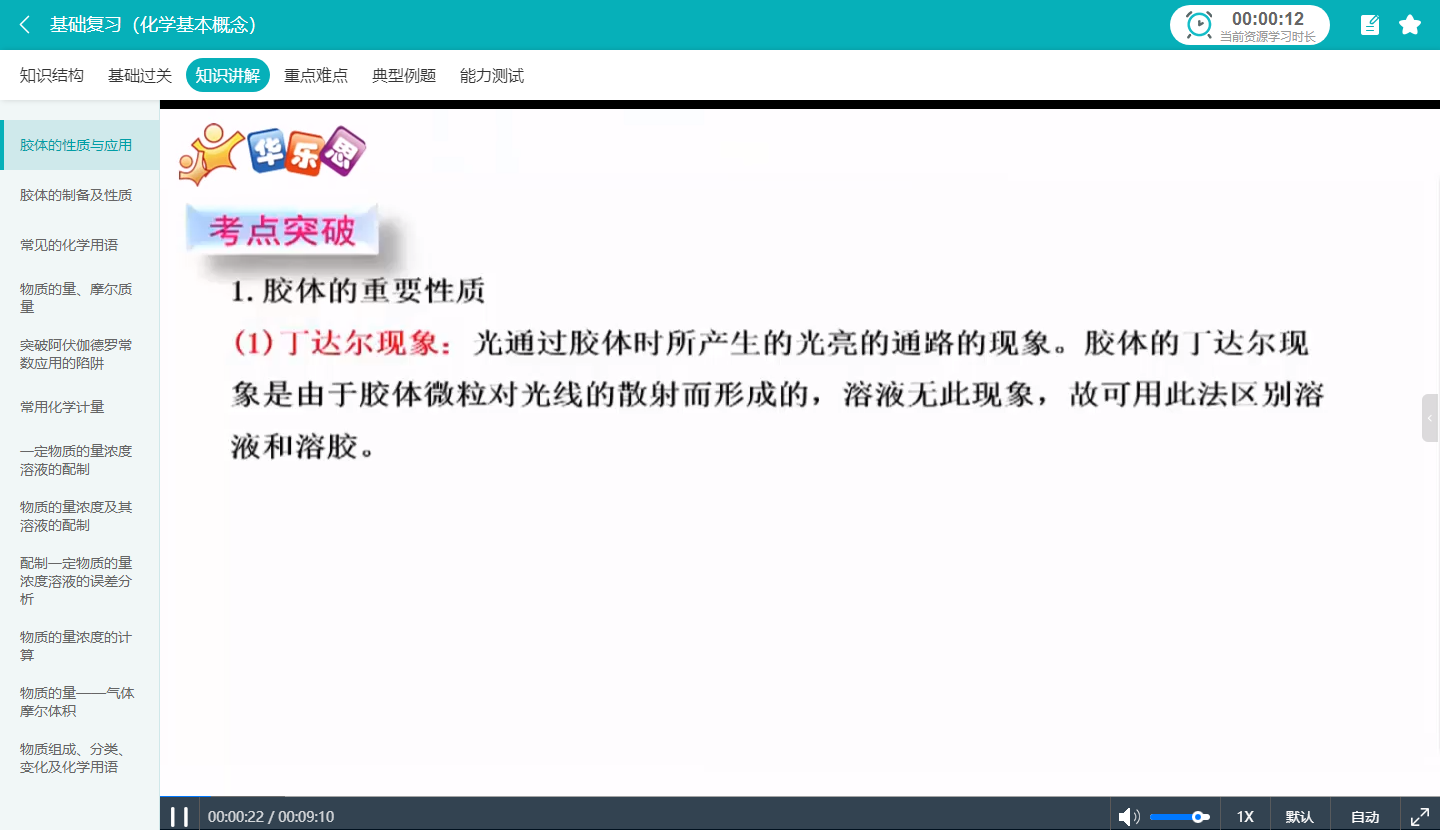Go to the 能力测试 tab
Image resolution: width=1440 pixels, height=830 pixels.
click(492, 75)
